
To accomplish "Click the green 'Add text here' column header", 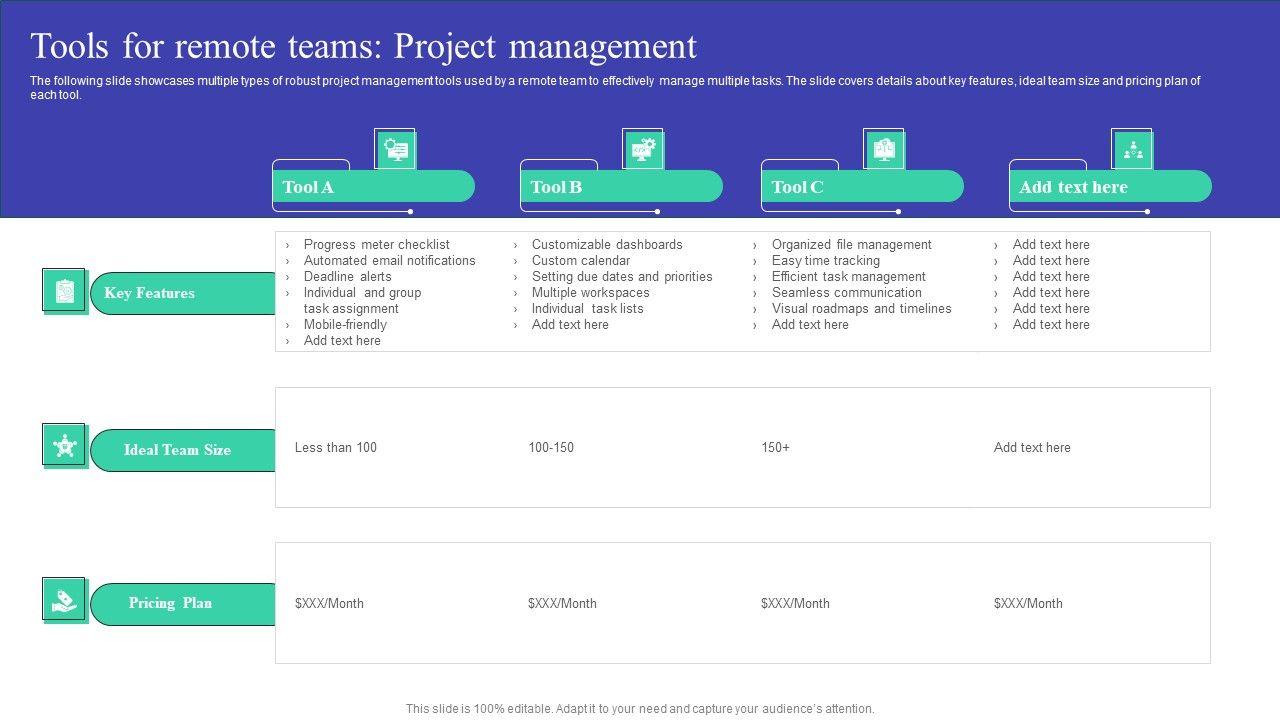I will pyautogui.click(x=1073, y=187).
